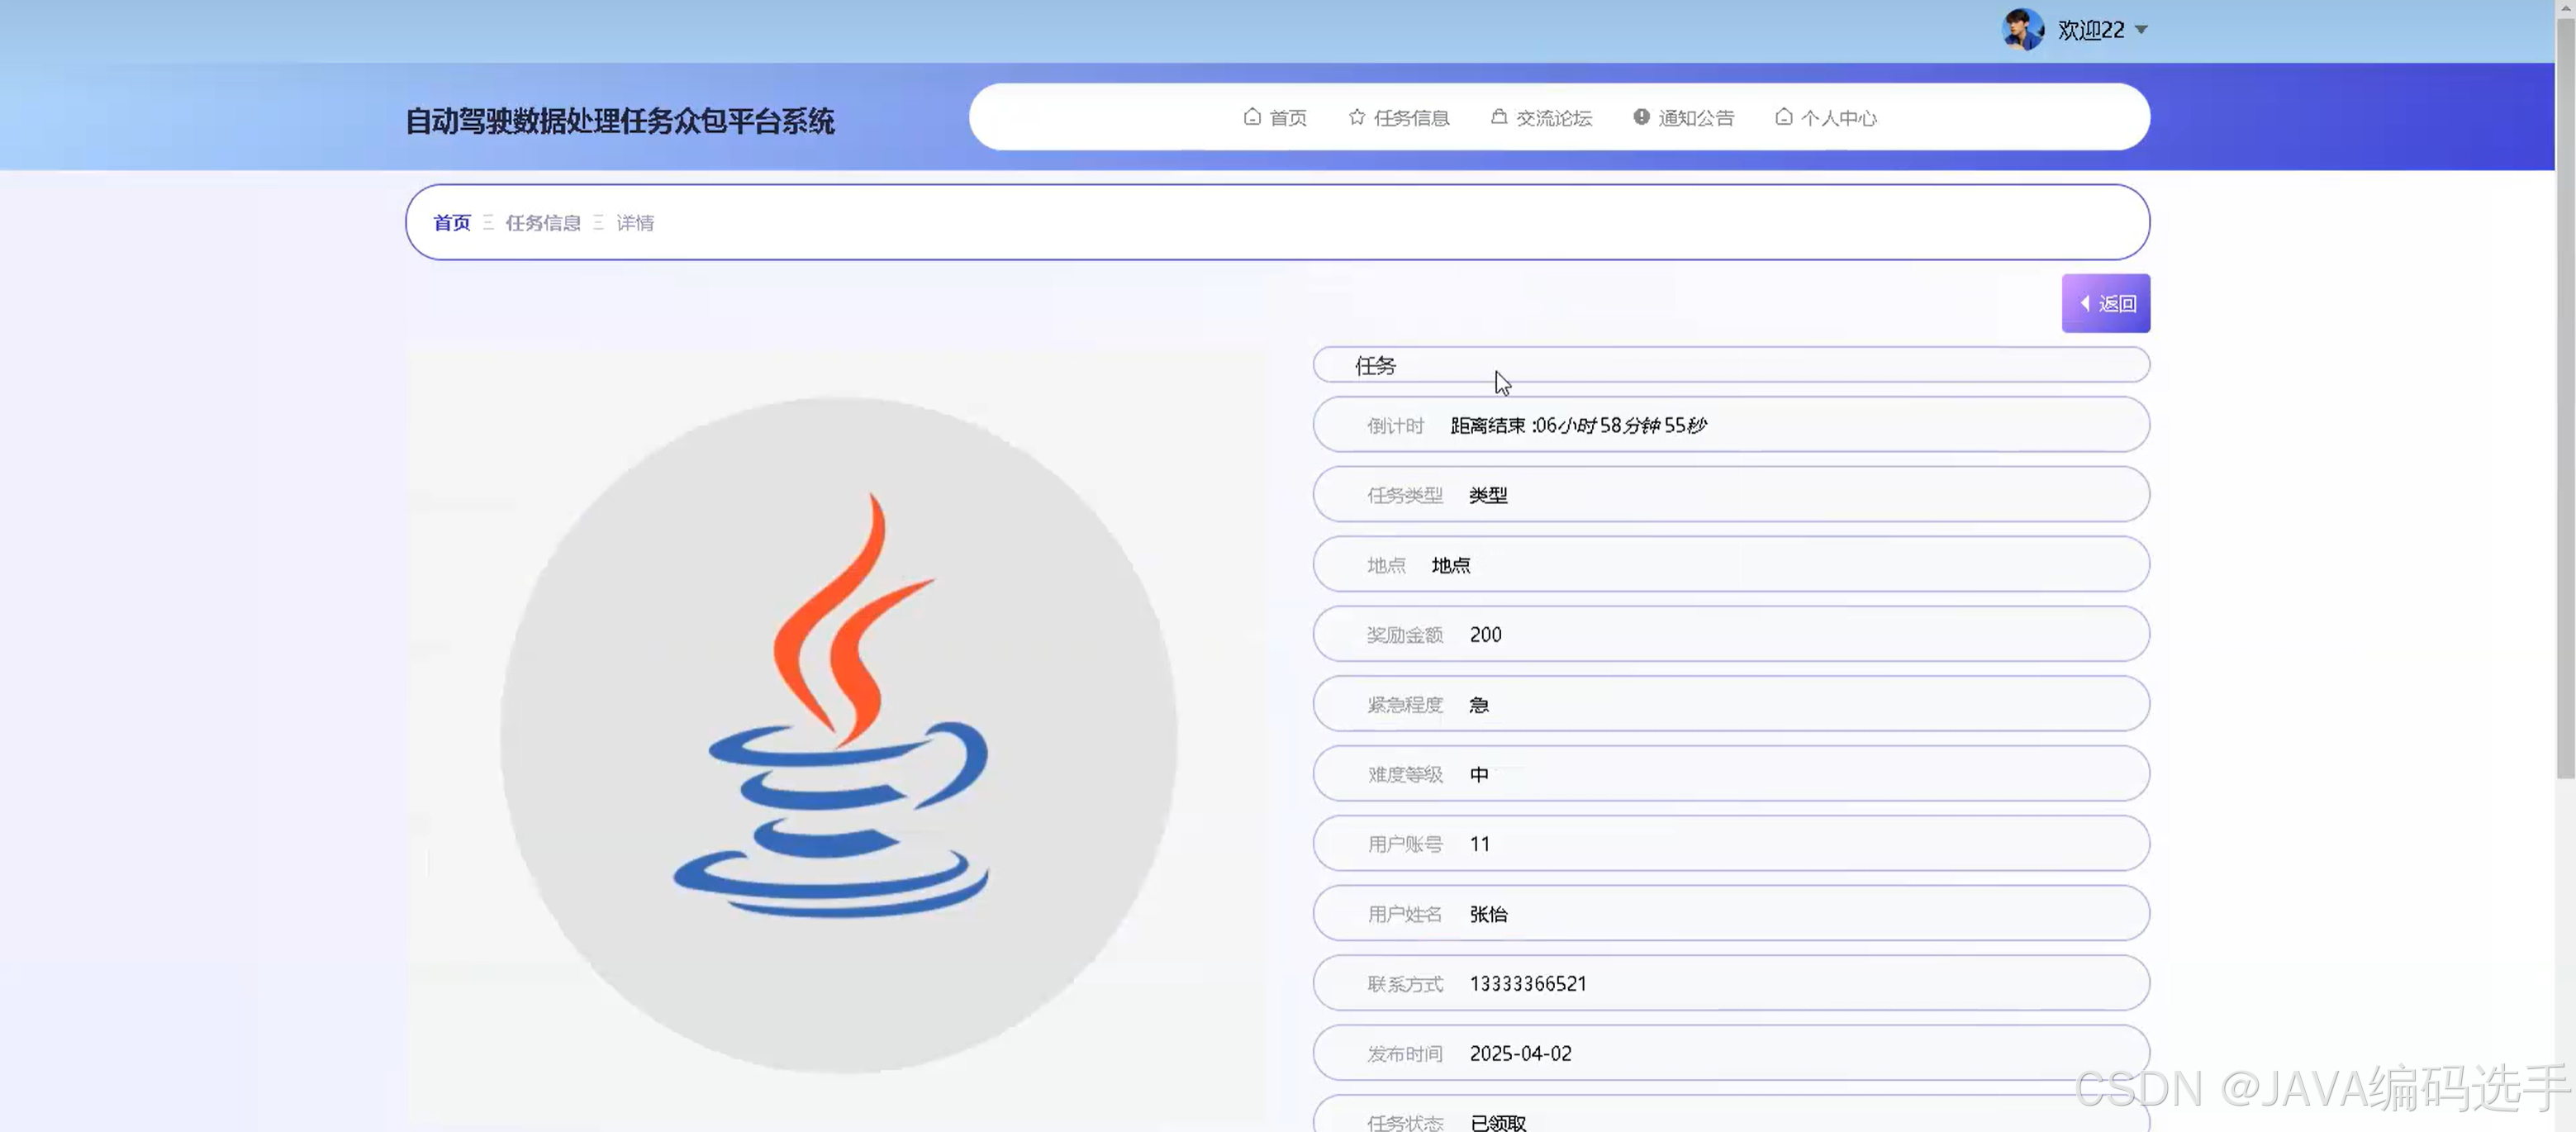
Task: Click the 详情 breadcrumb text
Action: click(635, 223)
